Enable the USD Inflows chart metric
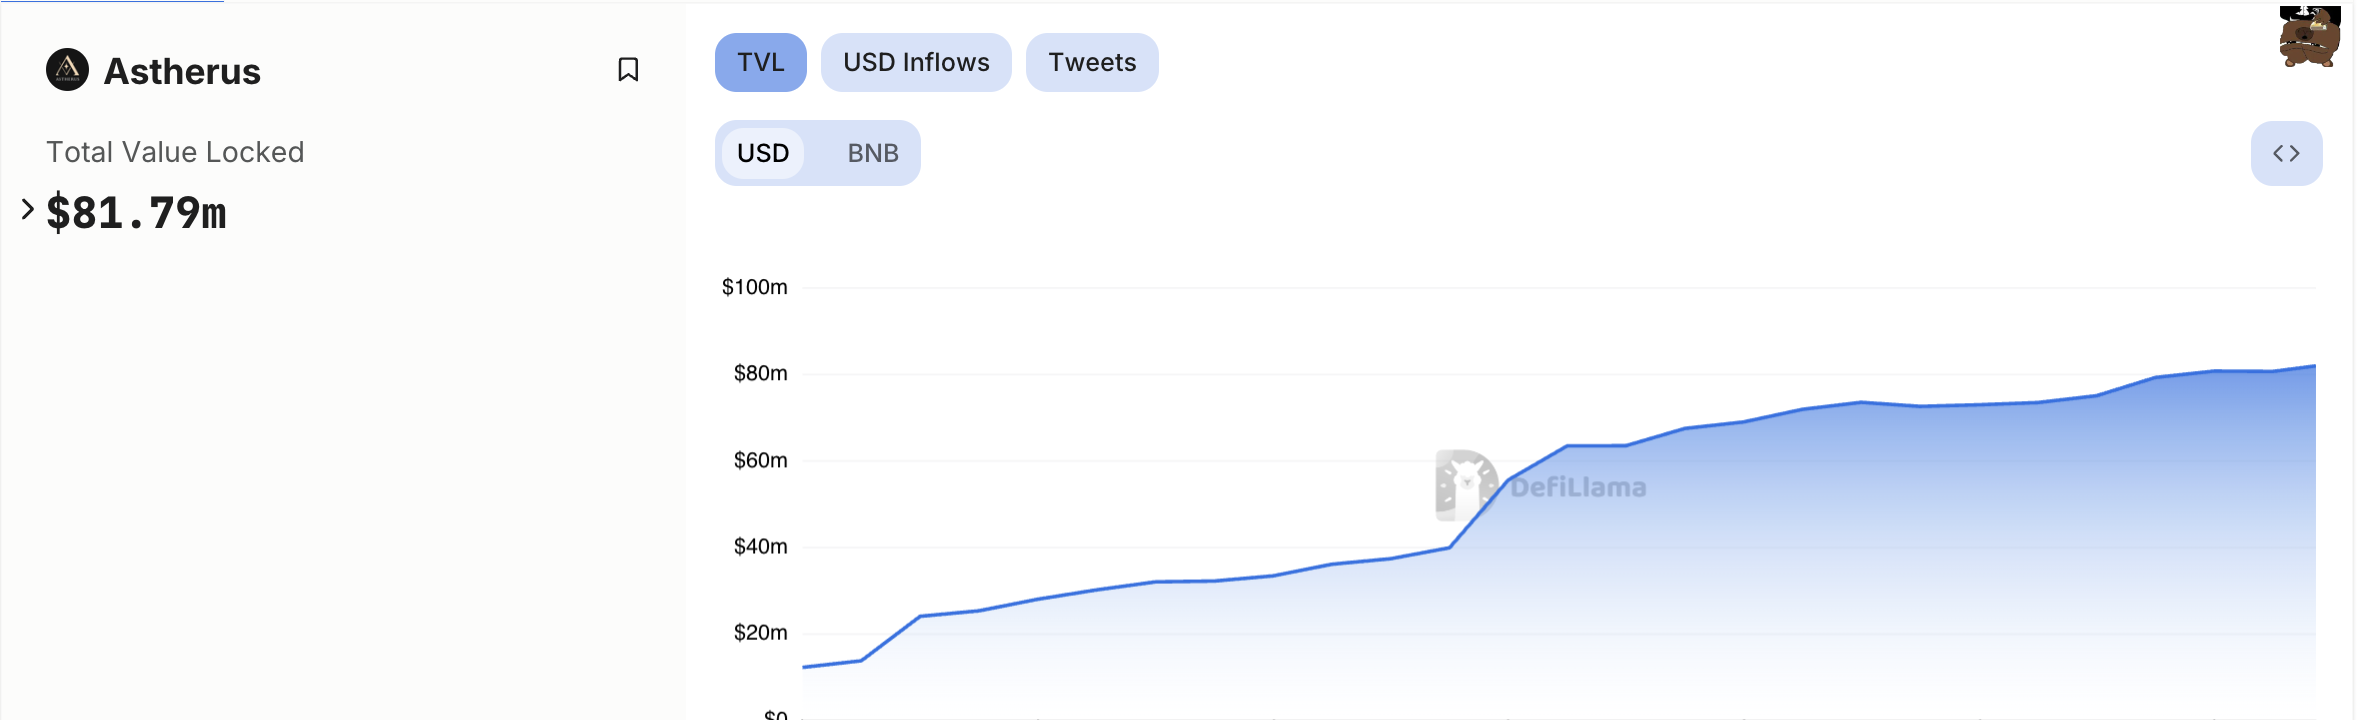2358x720 pixels. click(x=916, y=62)
